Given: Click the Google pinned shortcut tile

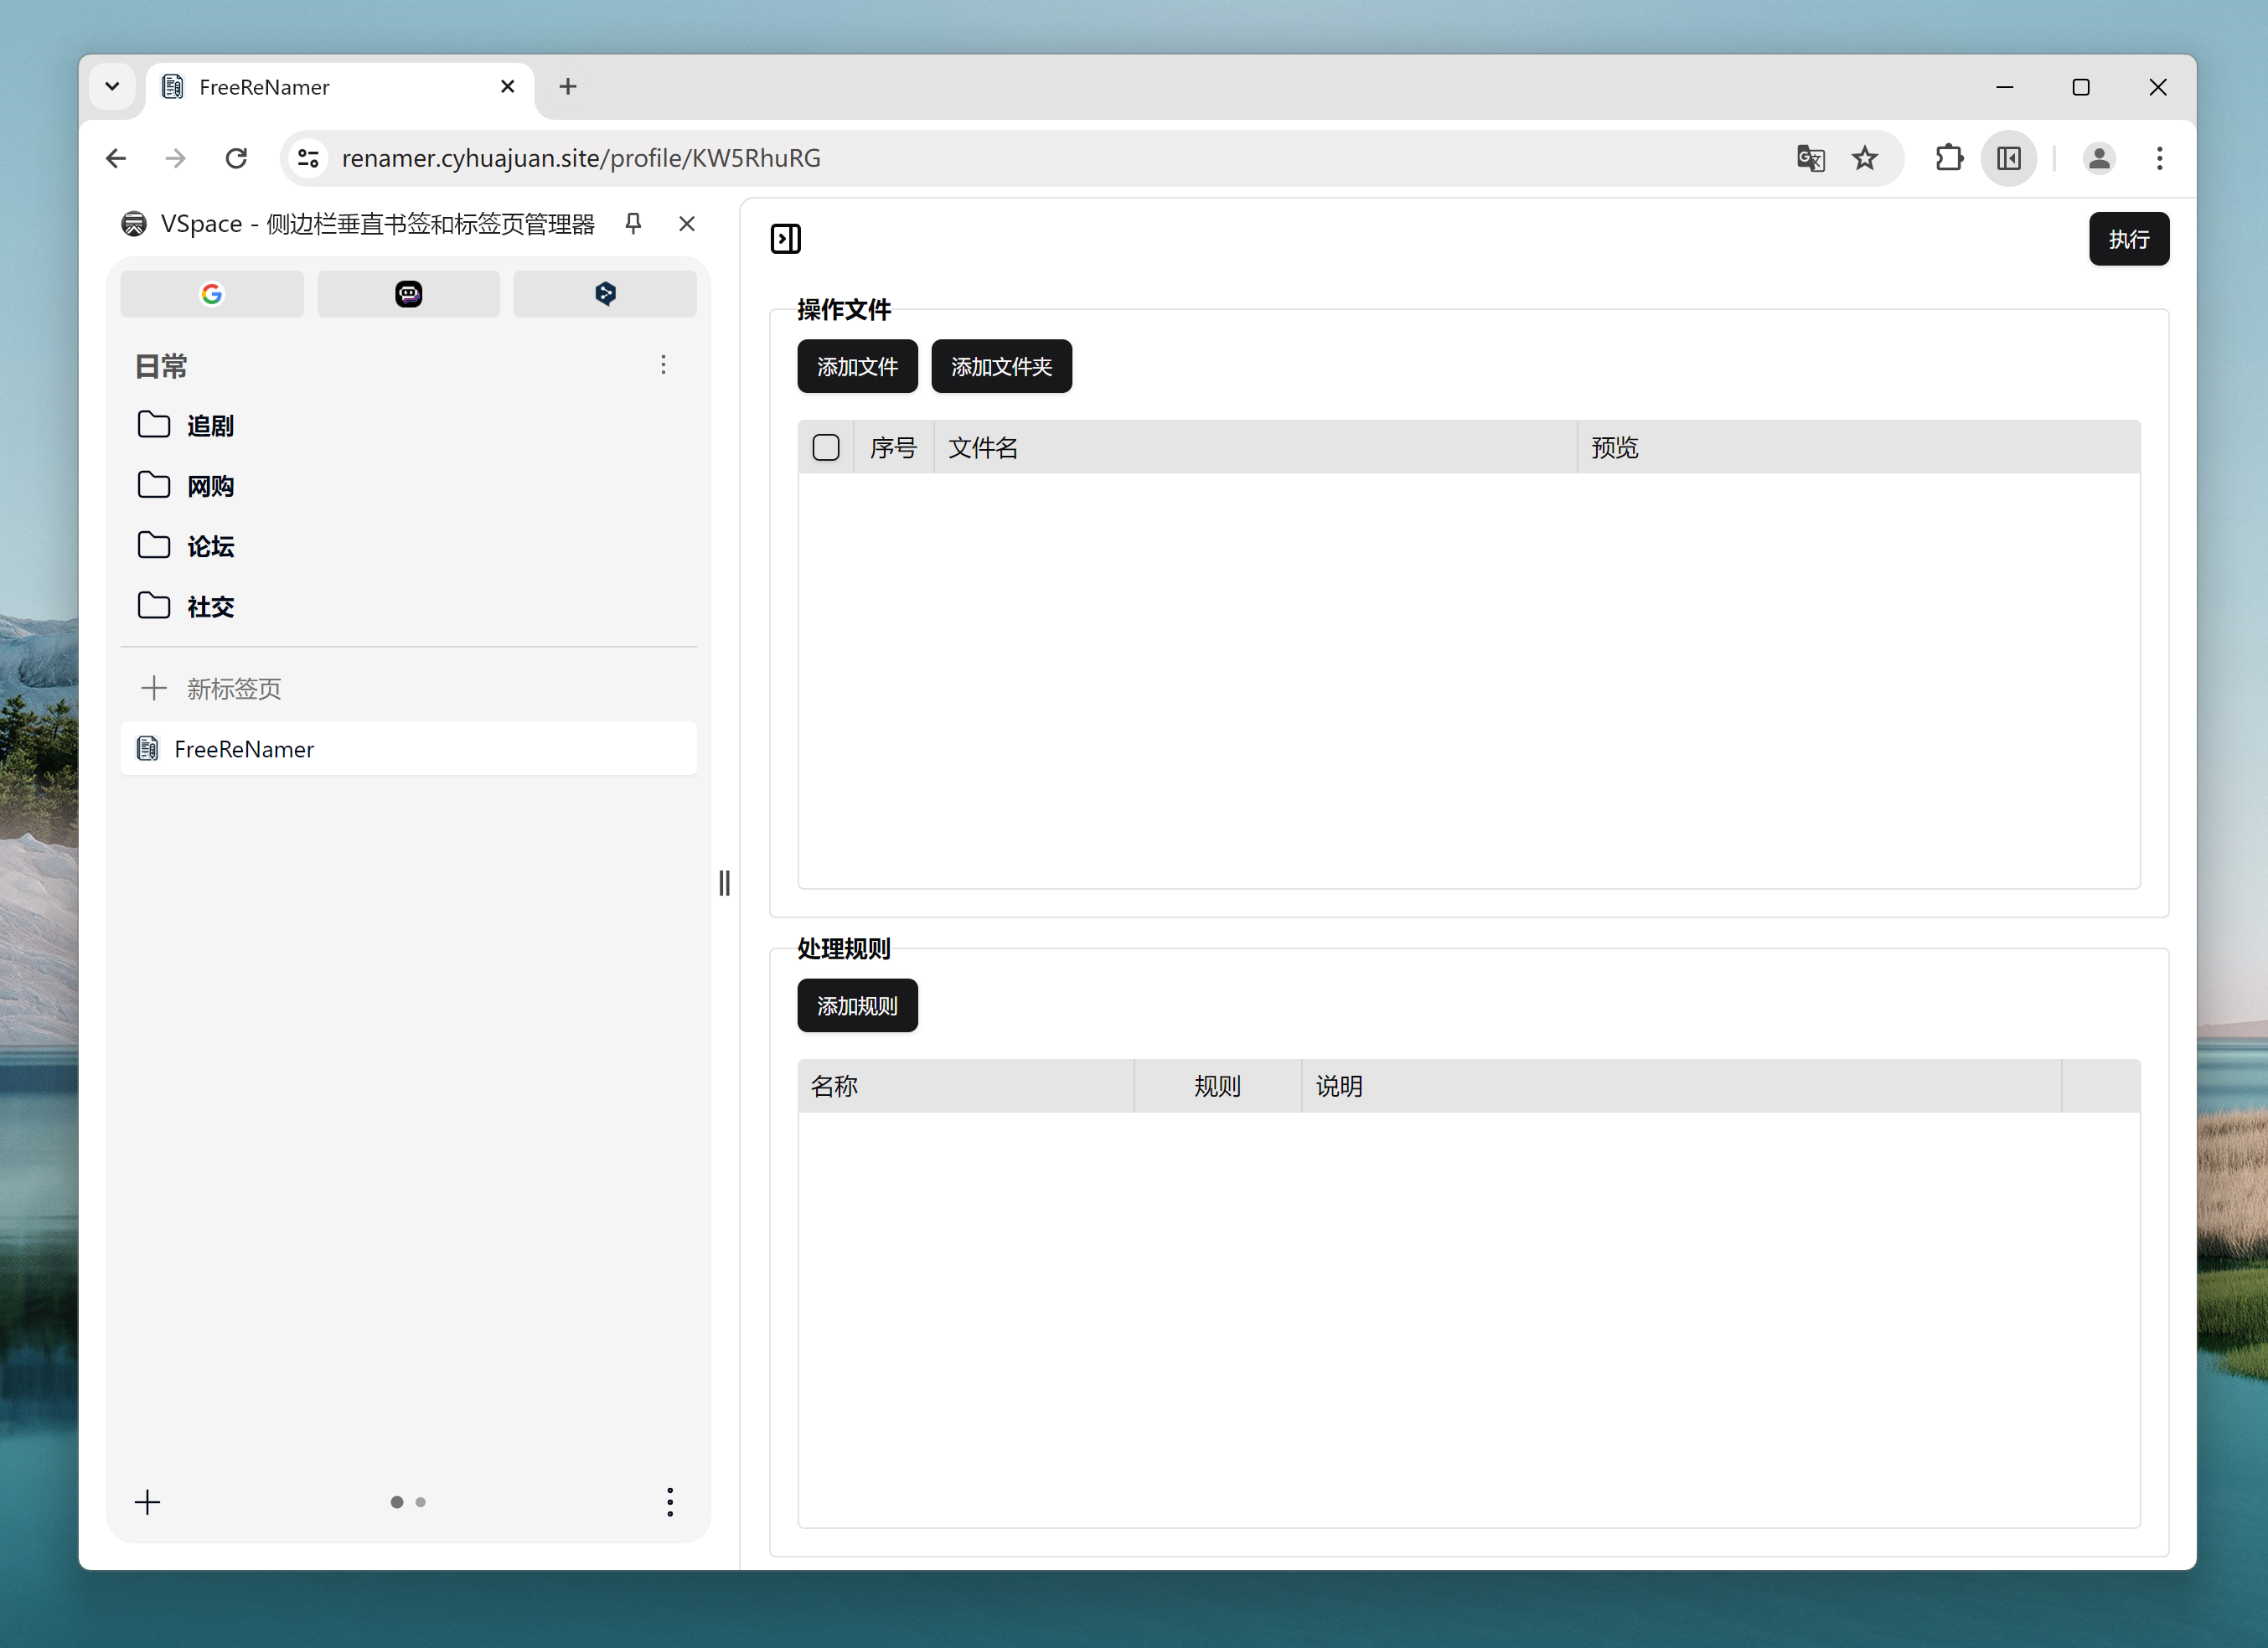Looking at the screenshot, I should 211,294.
